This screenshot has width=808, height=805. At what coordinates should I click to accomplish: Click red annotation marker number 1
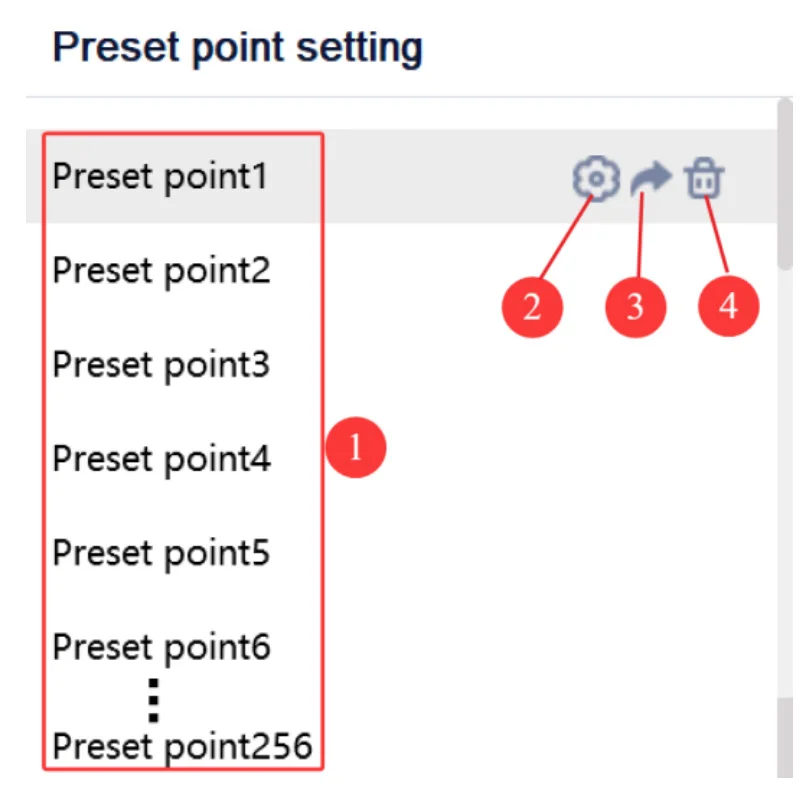click(x=356, y=450)
